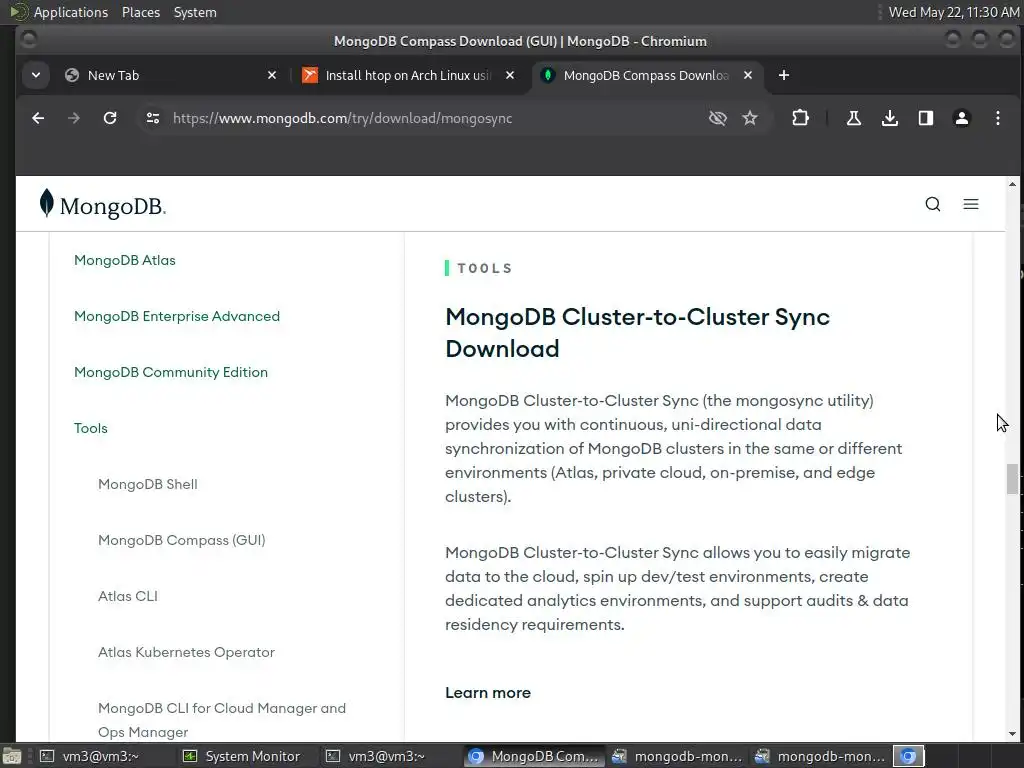Click the Learn more heading

488,693
